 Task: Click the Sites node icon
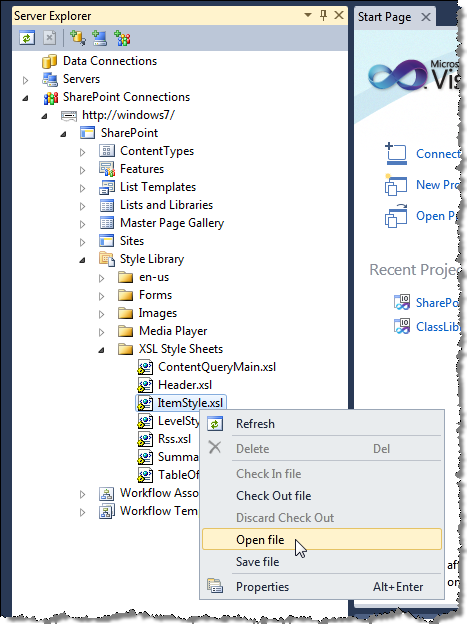(106, 241)
